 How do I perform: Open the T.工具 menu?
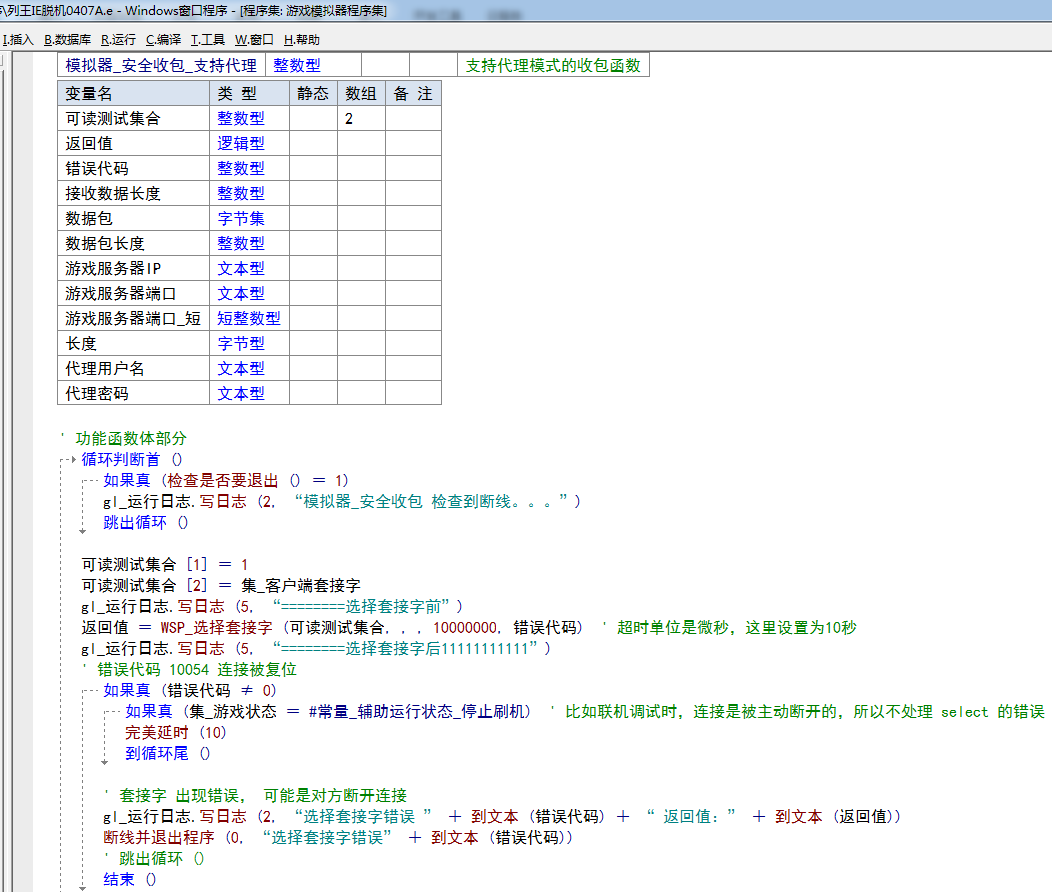[x=208, y=40]
